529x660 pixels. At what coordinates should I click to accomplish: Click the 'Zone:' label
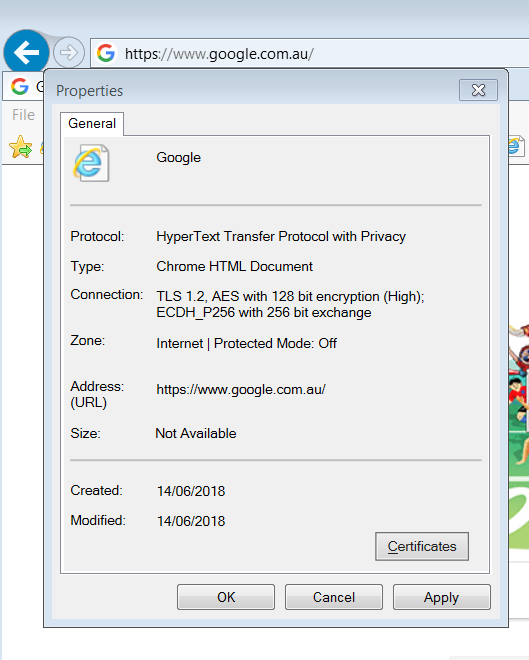(x=88, y=340)
